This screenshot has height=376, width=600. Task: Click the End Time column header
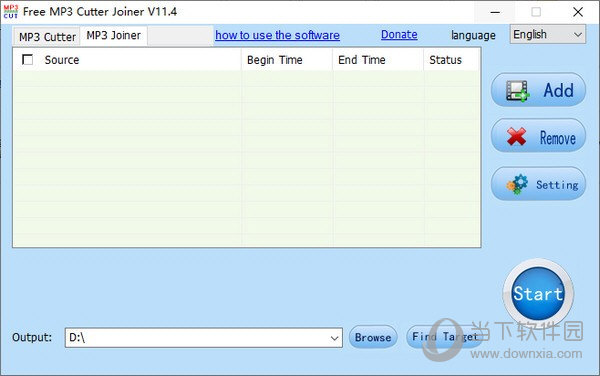tap(378, 60)
